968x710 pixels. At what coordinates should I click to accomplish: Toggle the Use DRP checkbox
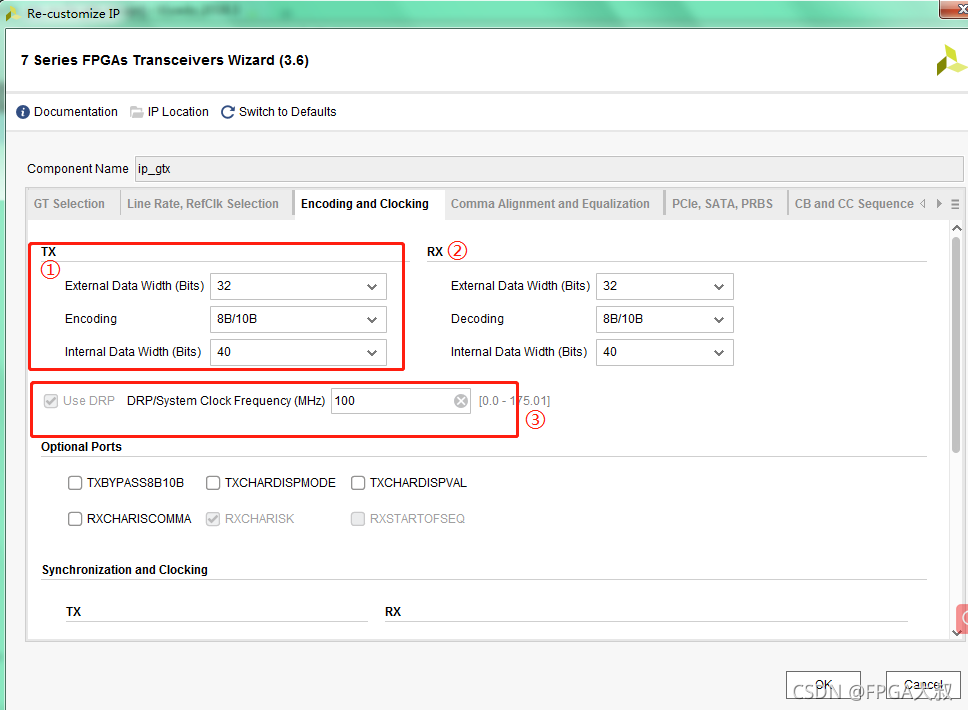(x=51, y=401)
